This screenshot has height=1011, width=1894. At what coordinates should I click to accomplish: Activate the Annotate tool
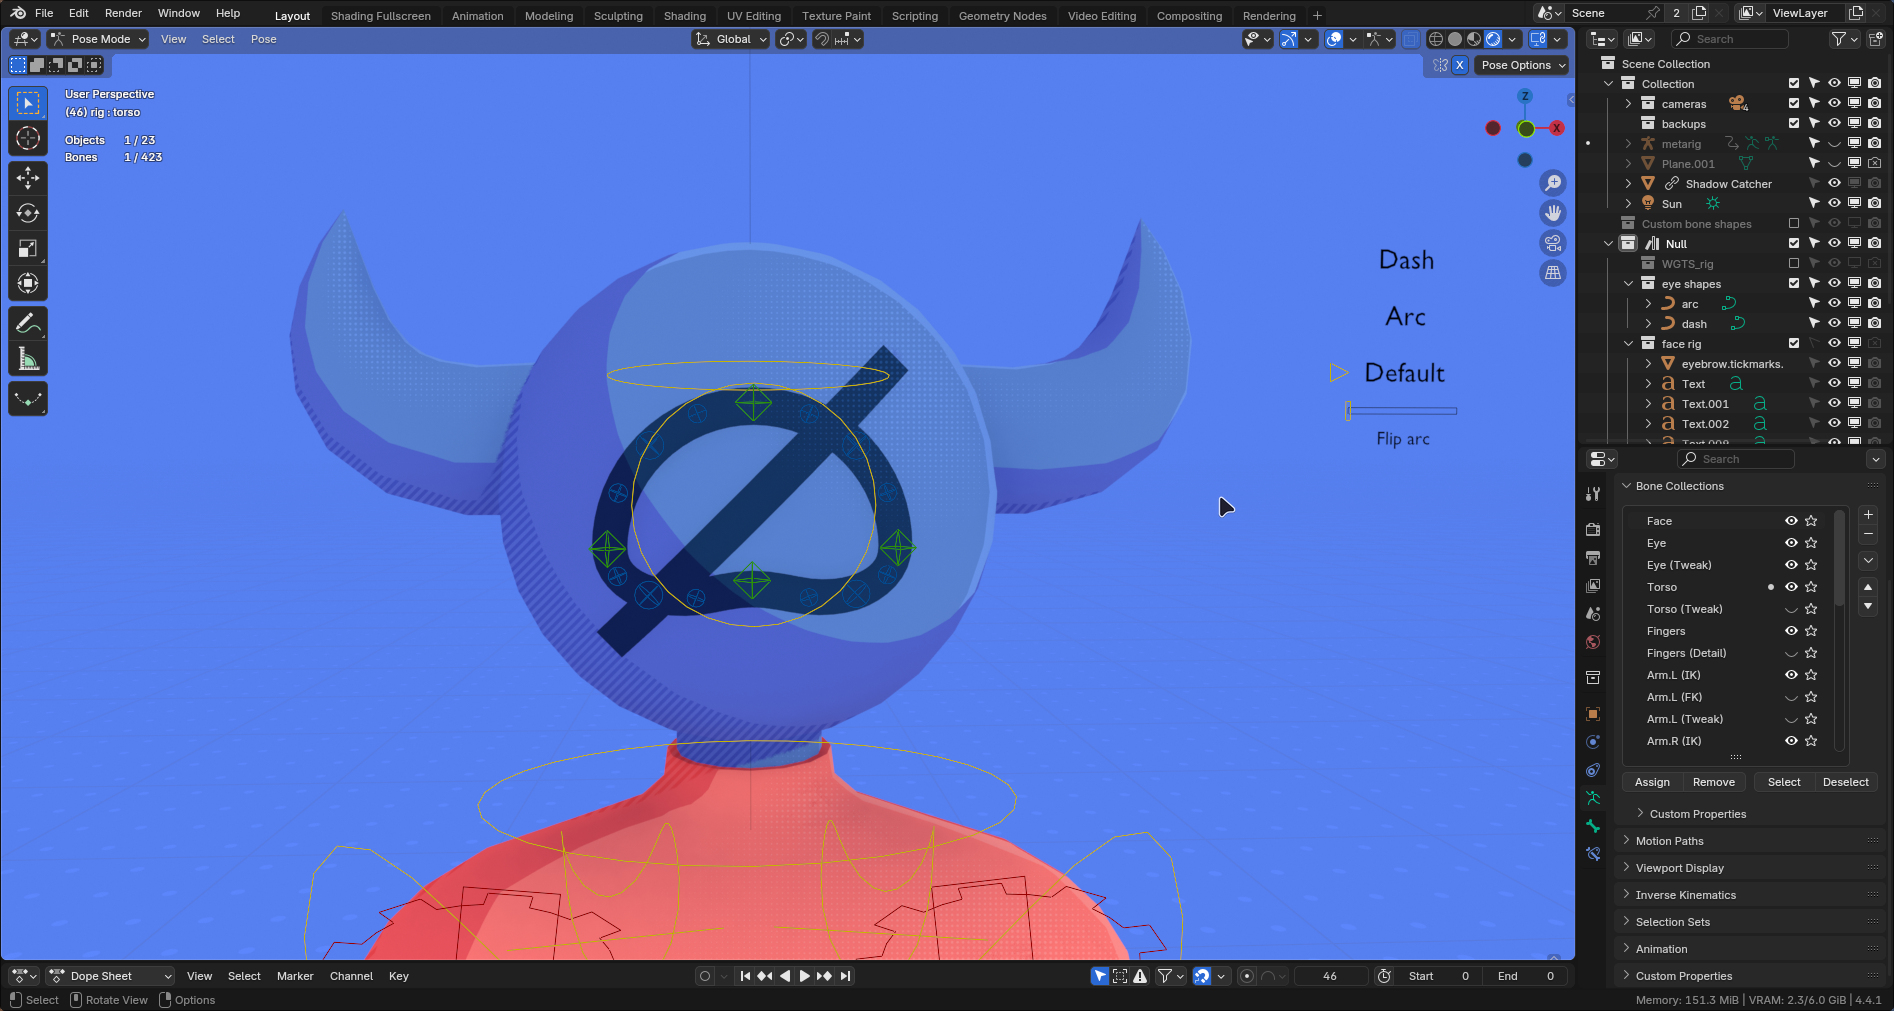28,324
